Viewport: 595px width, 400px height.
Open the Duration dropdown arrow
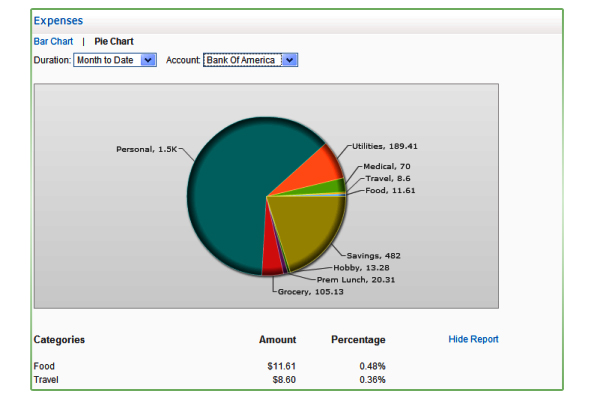tap(148, 60)
